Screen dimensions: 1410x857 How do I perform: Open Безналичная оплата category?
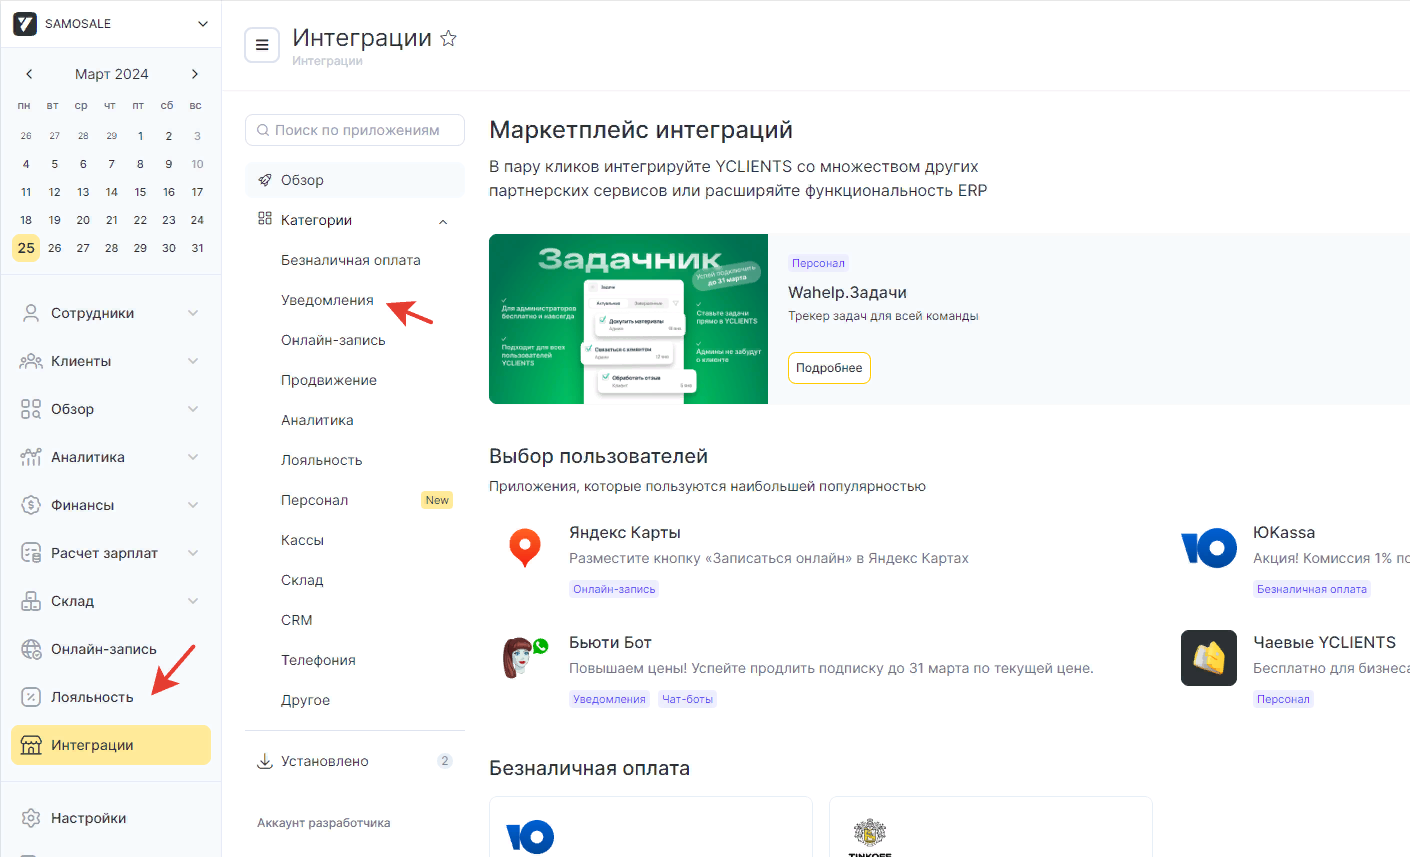[x=351, y=260]
